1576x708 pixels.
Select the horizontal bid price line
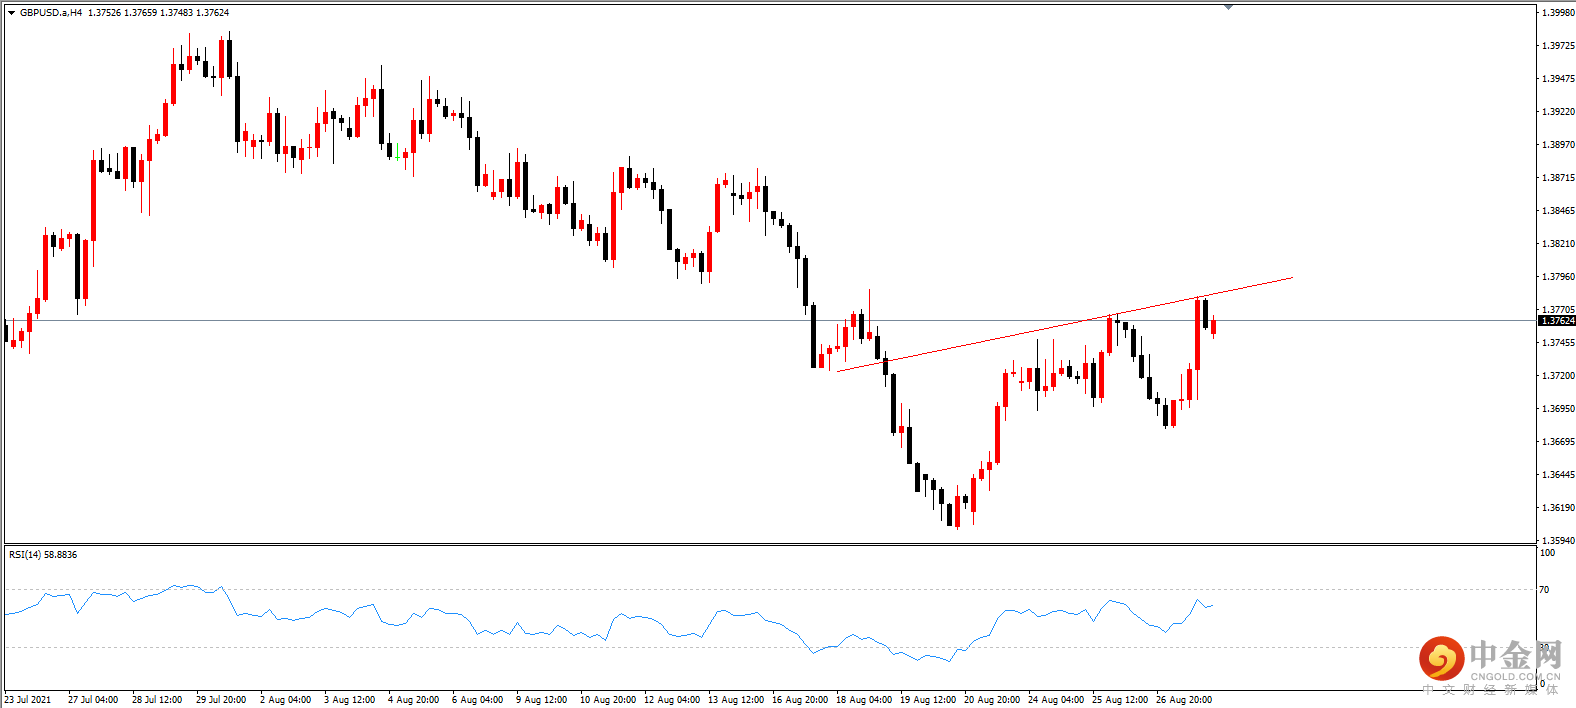tap(770, 321)
